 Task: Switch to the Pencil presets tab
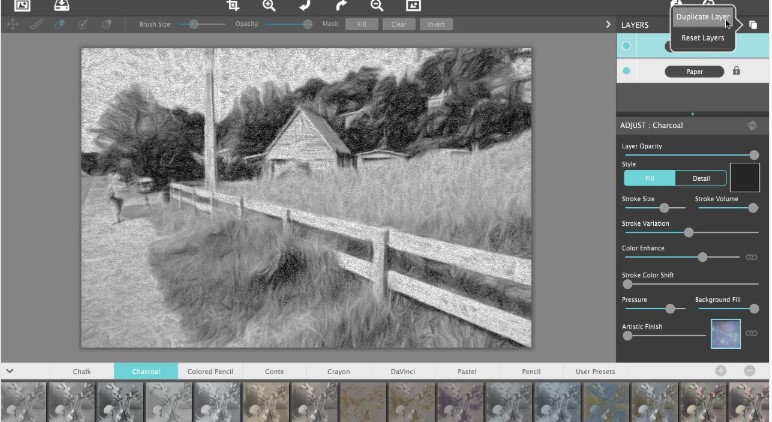tap(531, 371)
